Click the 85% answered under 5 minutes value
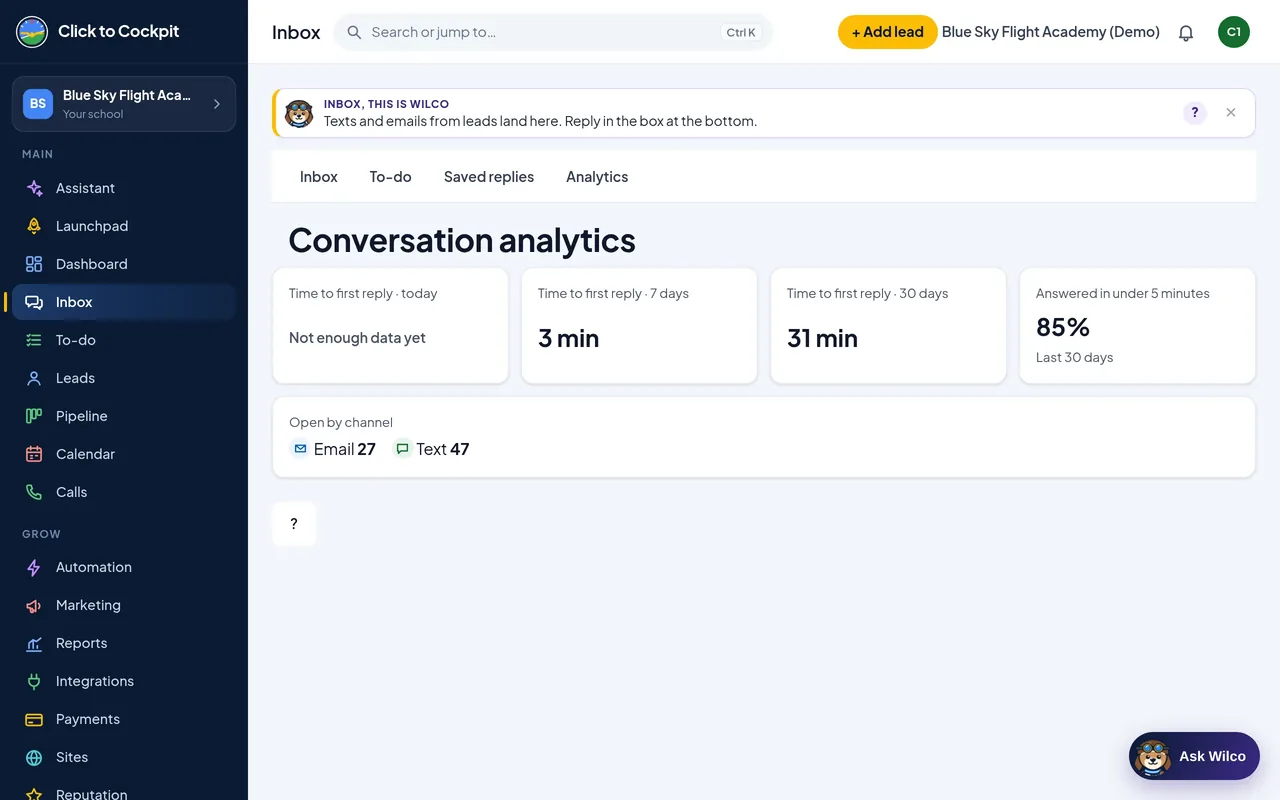The height and width of the screenshot is (800, 1280). pos(1063,327)
